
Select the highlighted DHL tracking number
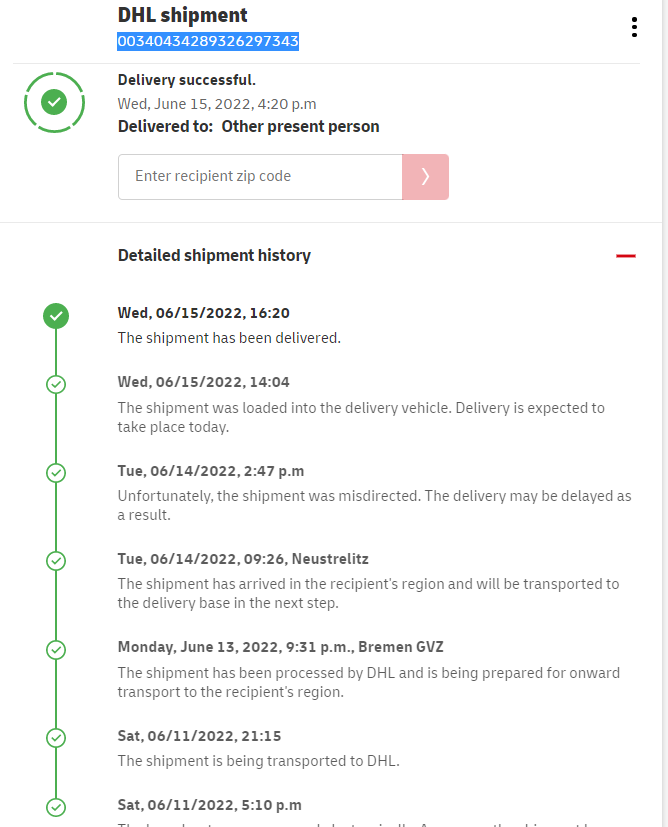tap(208, 41)
